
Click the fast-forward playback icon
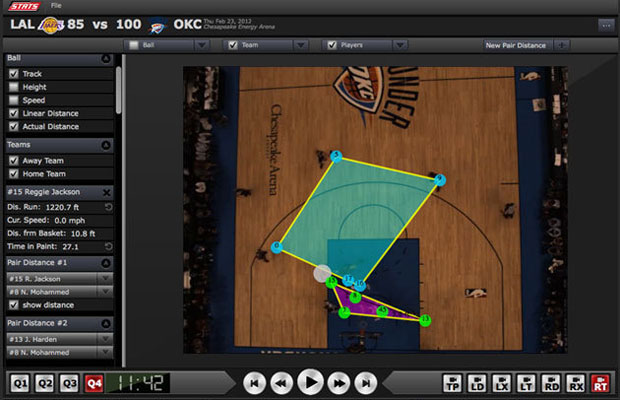point(339,382)
